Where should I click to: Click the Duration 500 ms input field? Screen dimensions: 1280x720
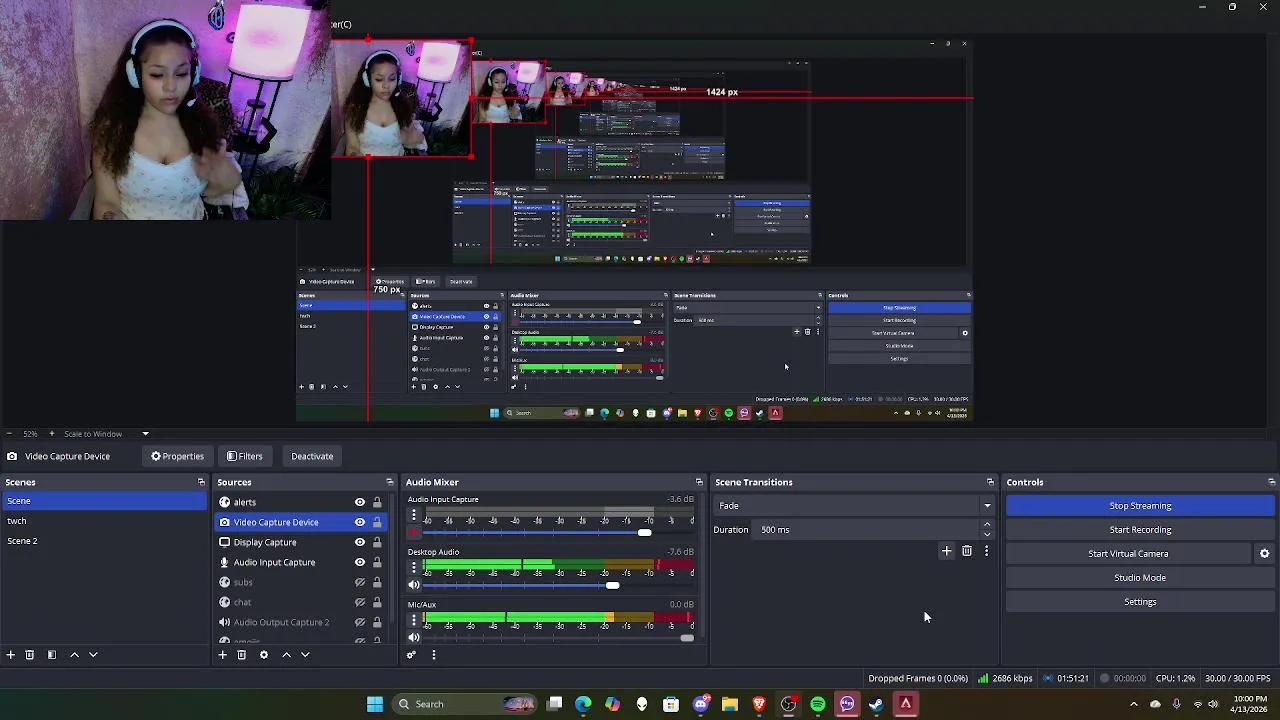pos(868,530)
